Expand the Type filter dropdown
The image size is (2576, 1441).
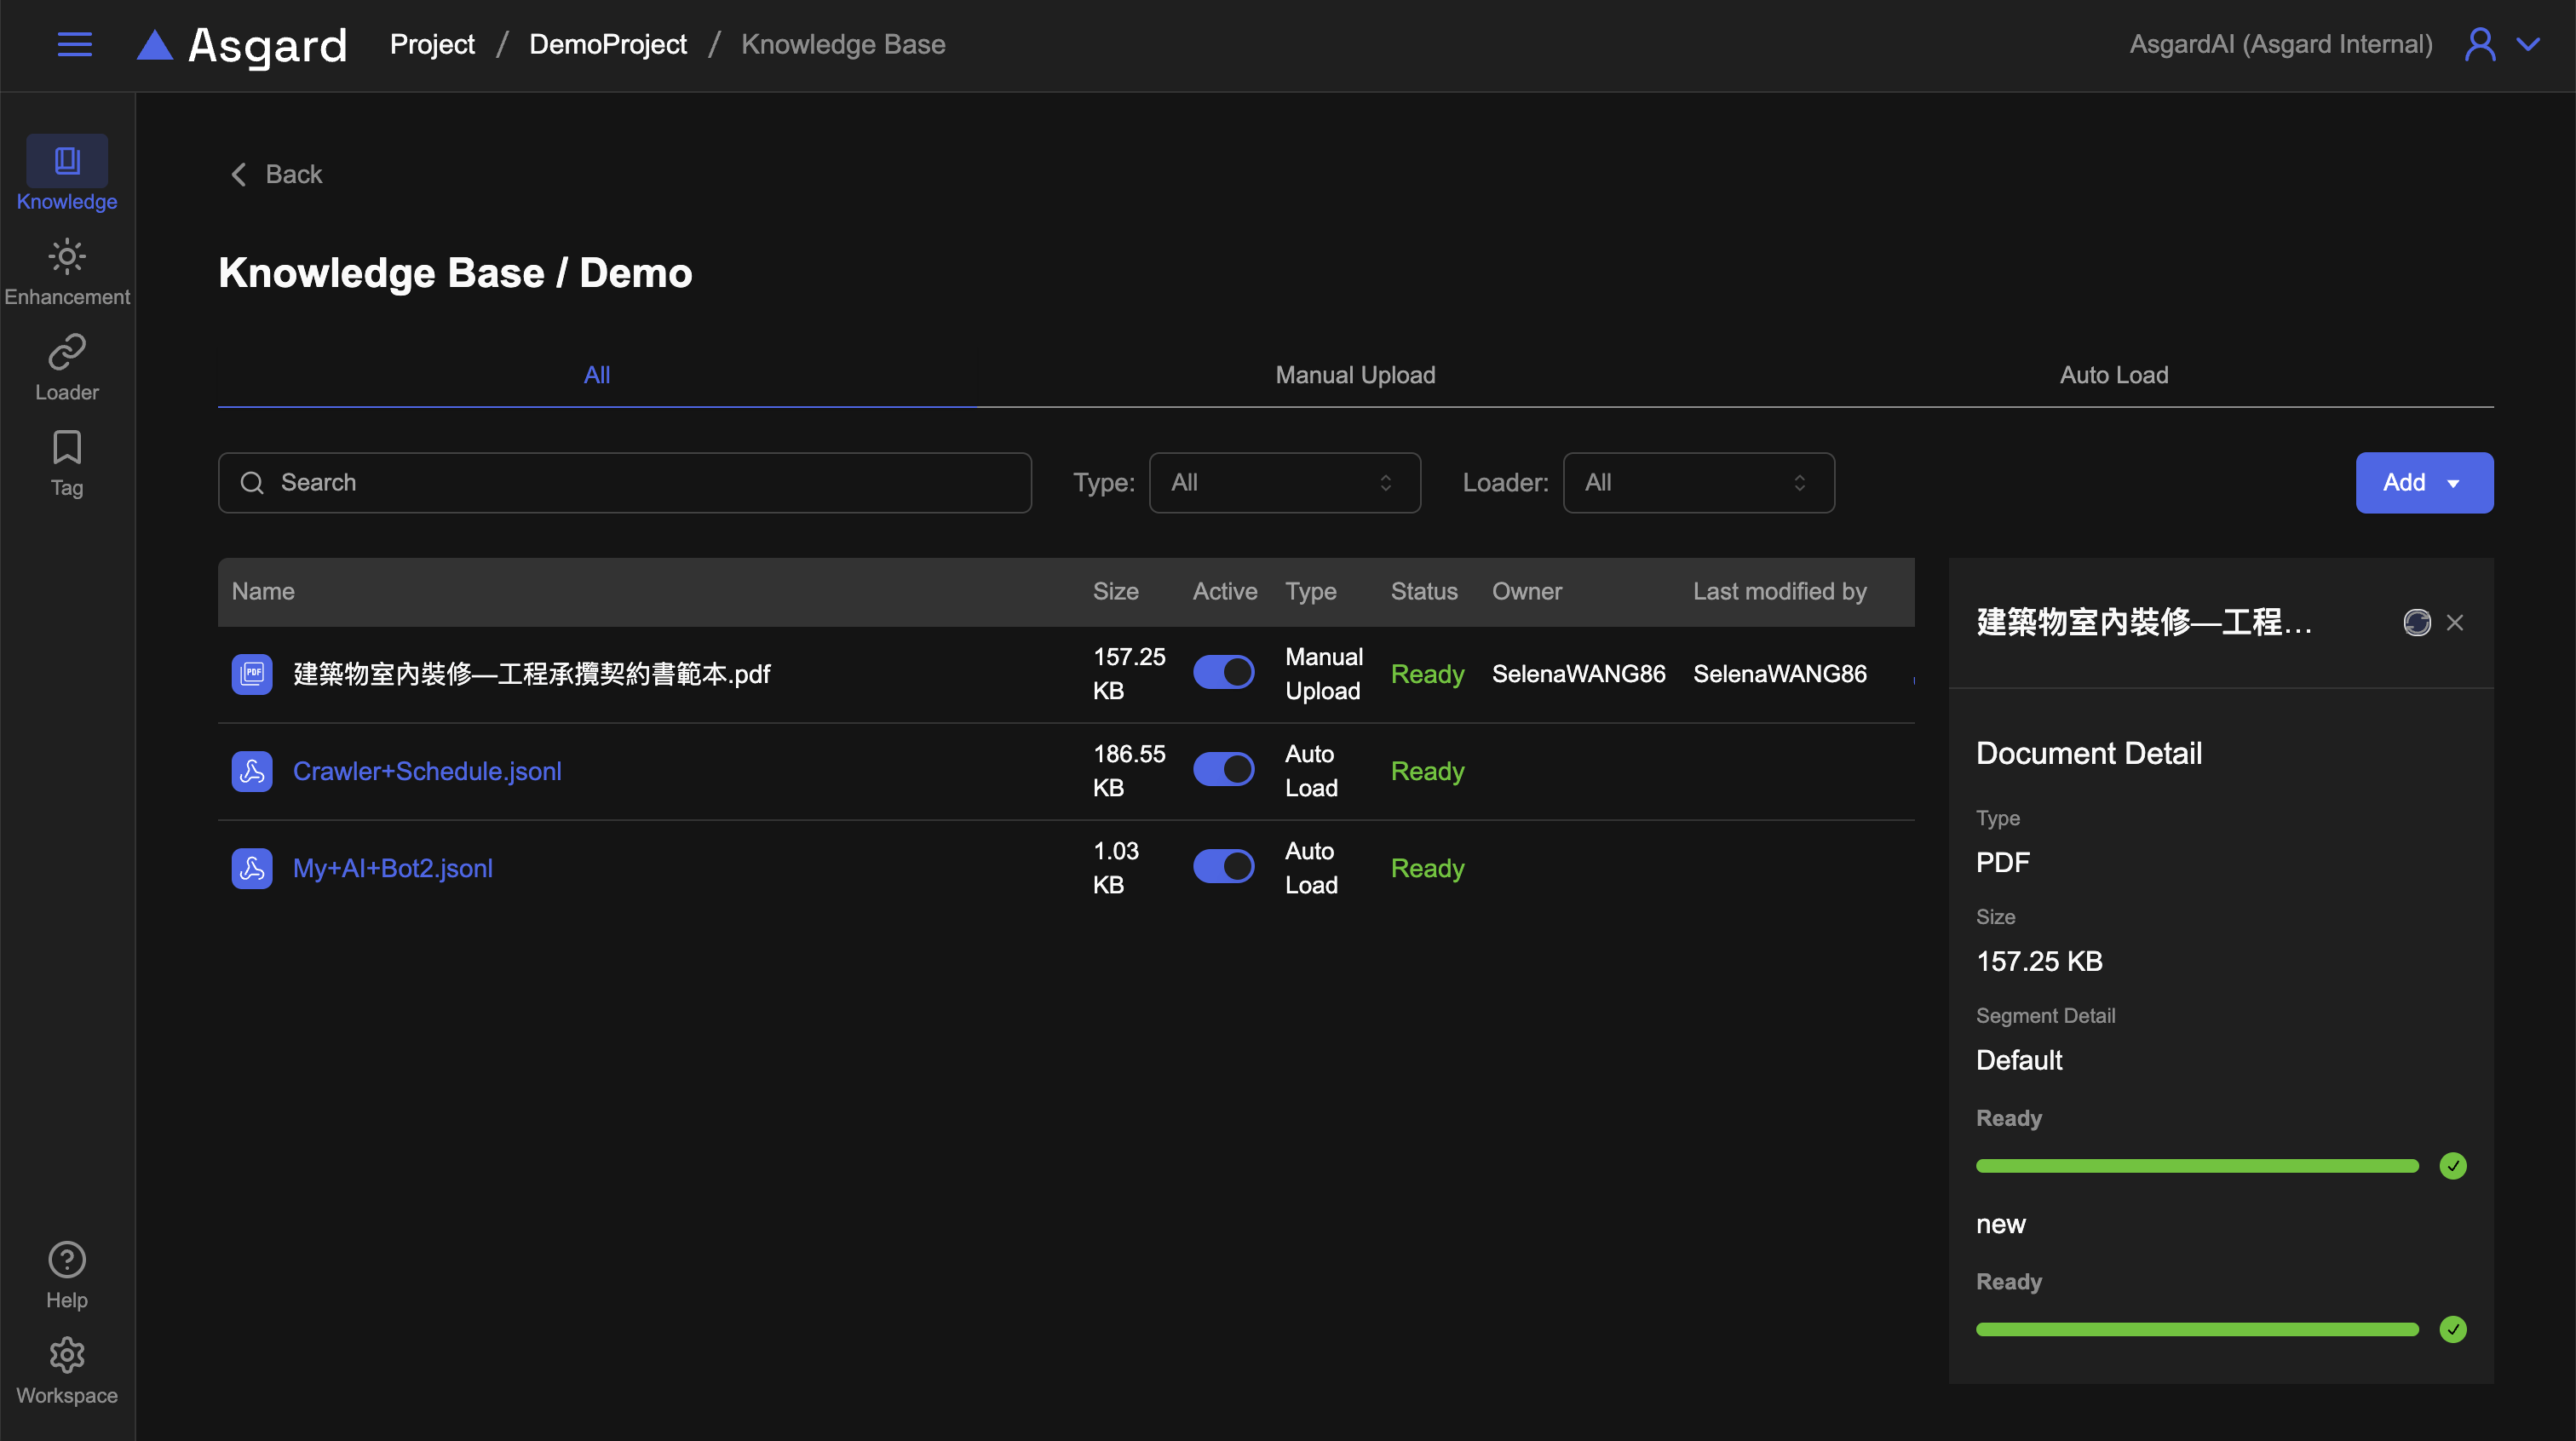click(x=1284, y=483)
